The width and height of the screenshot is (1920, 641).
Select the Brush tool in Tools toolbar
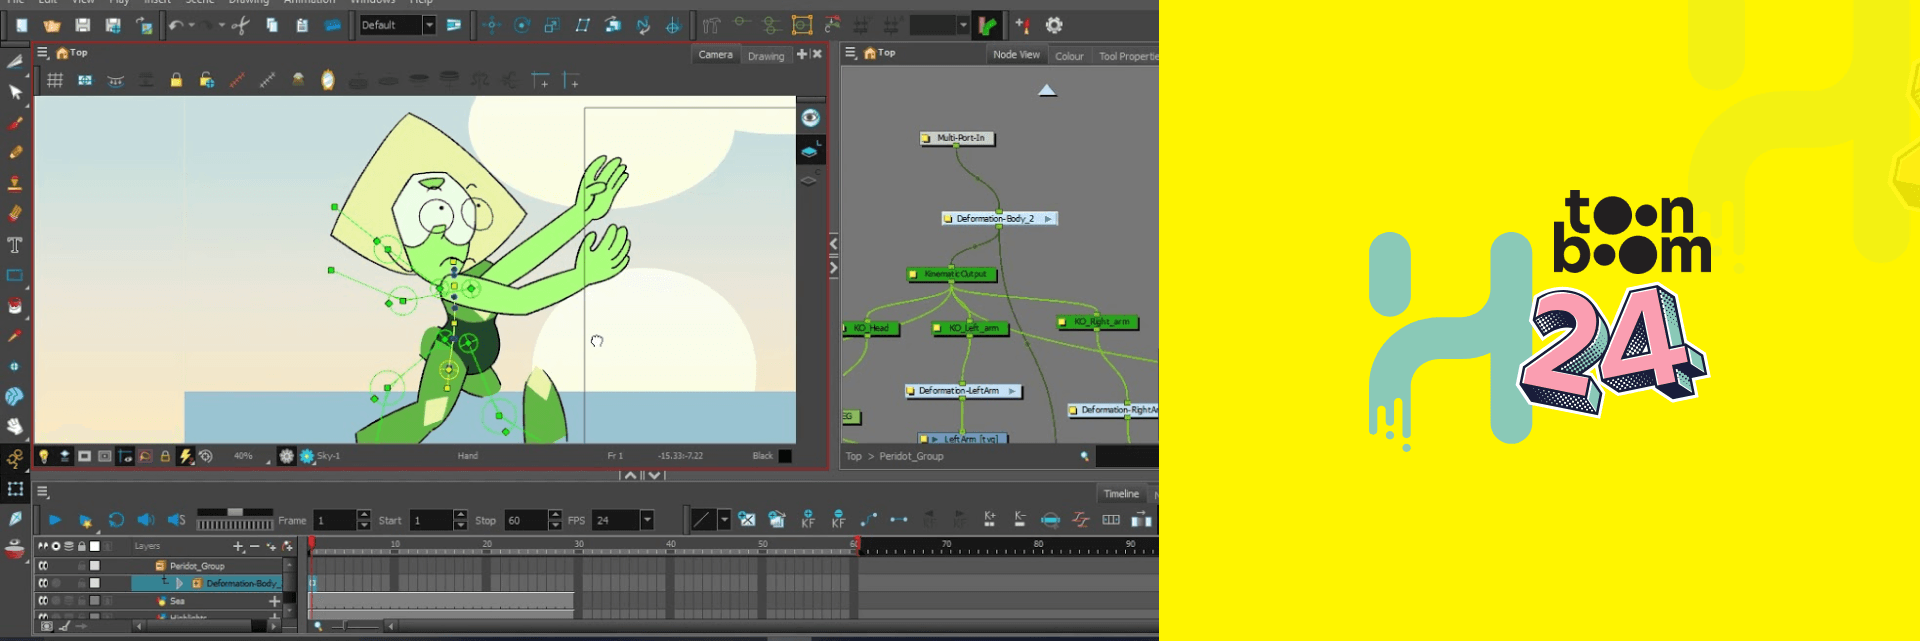click(x=15, y=124)
